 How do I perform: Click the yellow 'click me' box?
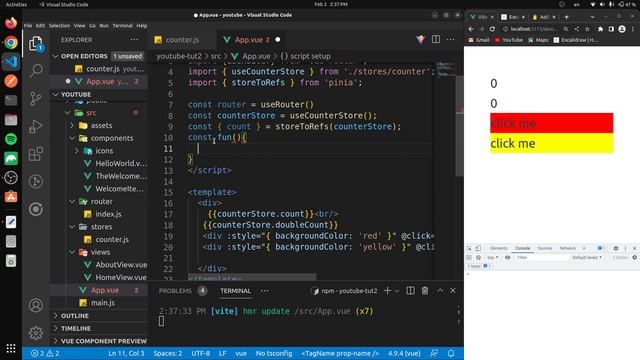551,143
